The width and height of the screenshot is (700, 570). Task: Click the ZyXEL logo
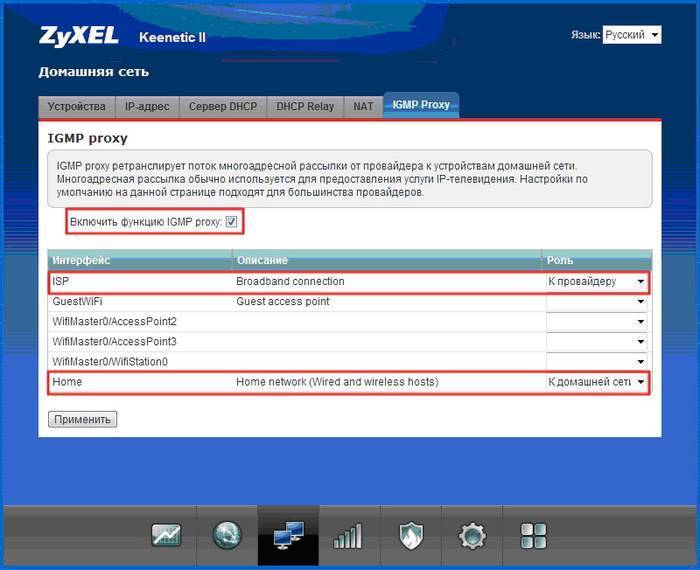(79, 37)
